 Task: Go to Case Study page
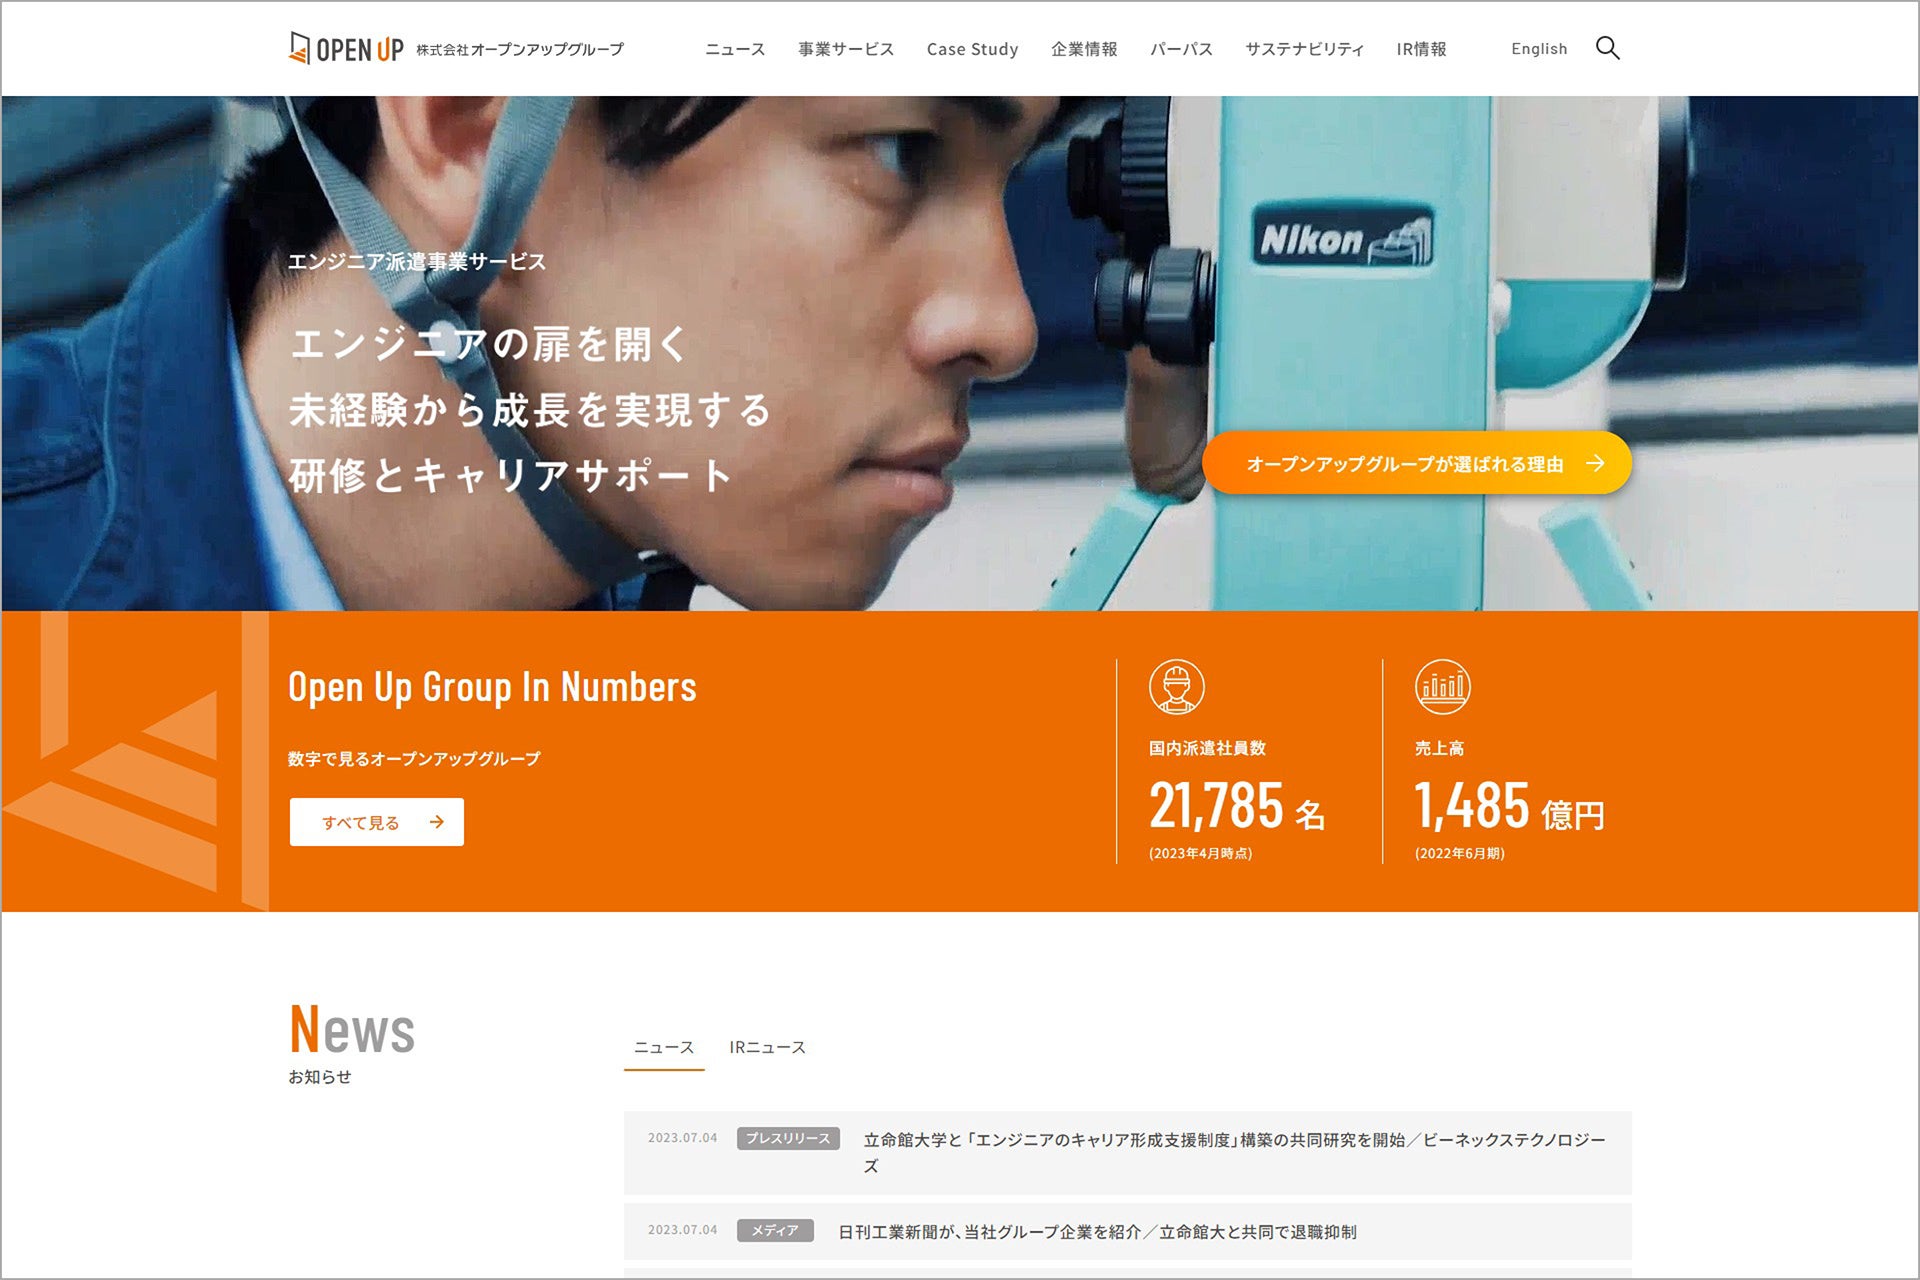pos(972,49)
